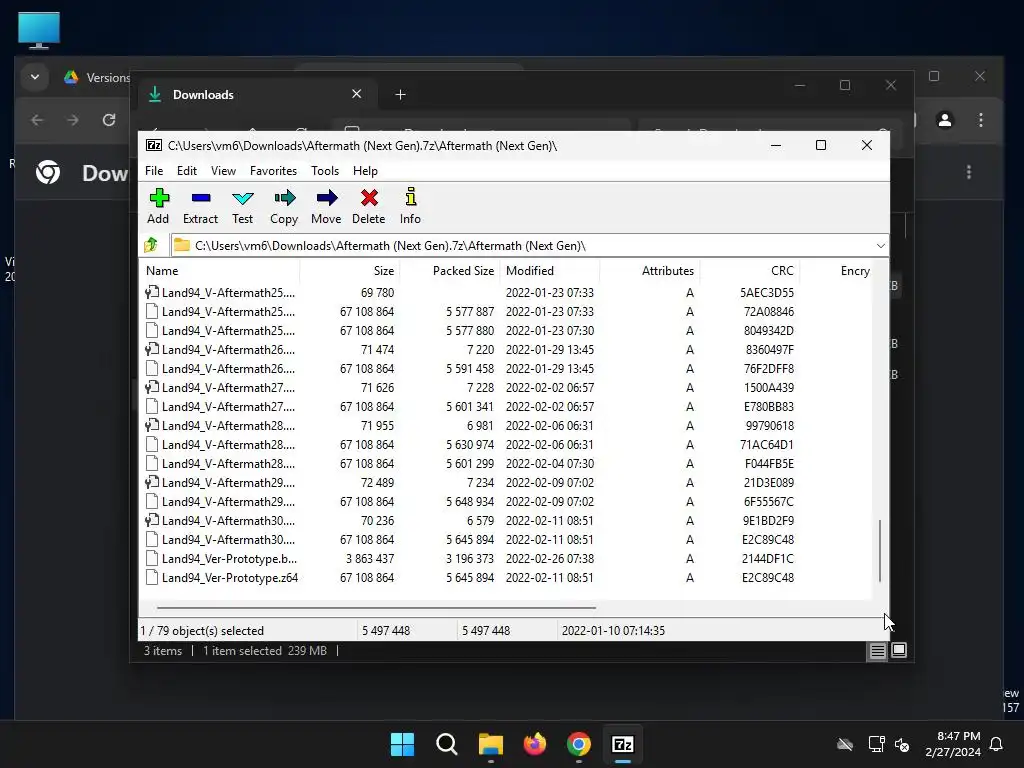Select the file with CRC 8360497F
The width and height of the screenshot is (1024, 768).
pyautogui.click(x=505, y=349)
